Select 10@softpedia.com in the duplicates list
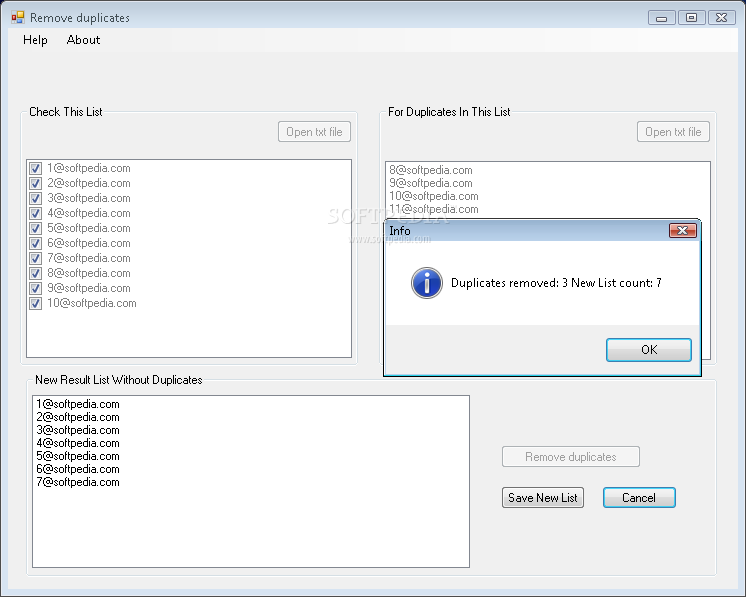 point(434,196)
